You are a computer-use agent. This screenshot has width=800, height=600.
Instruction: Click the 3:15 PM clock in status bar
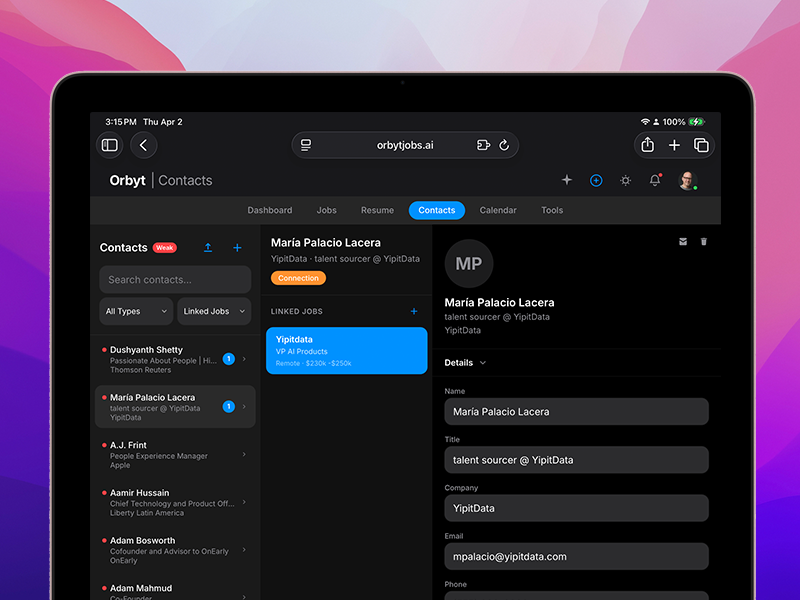click(x=121, y=122)
